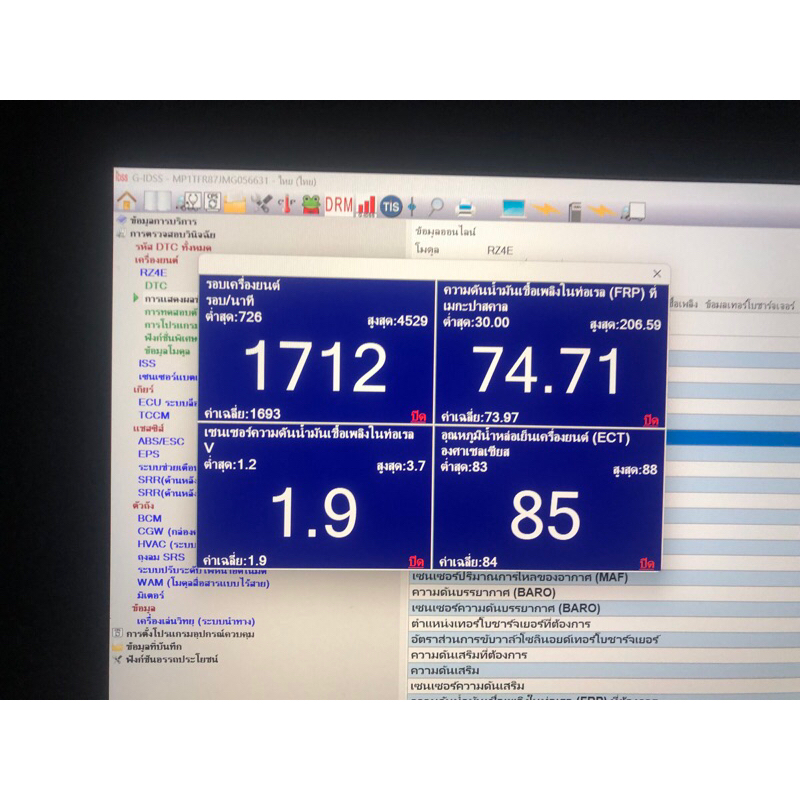This screenshot has width=800, height=800.
Task: Close the FRP 74.71 pressure panel
Action: tap(650, 419)
